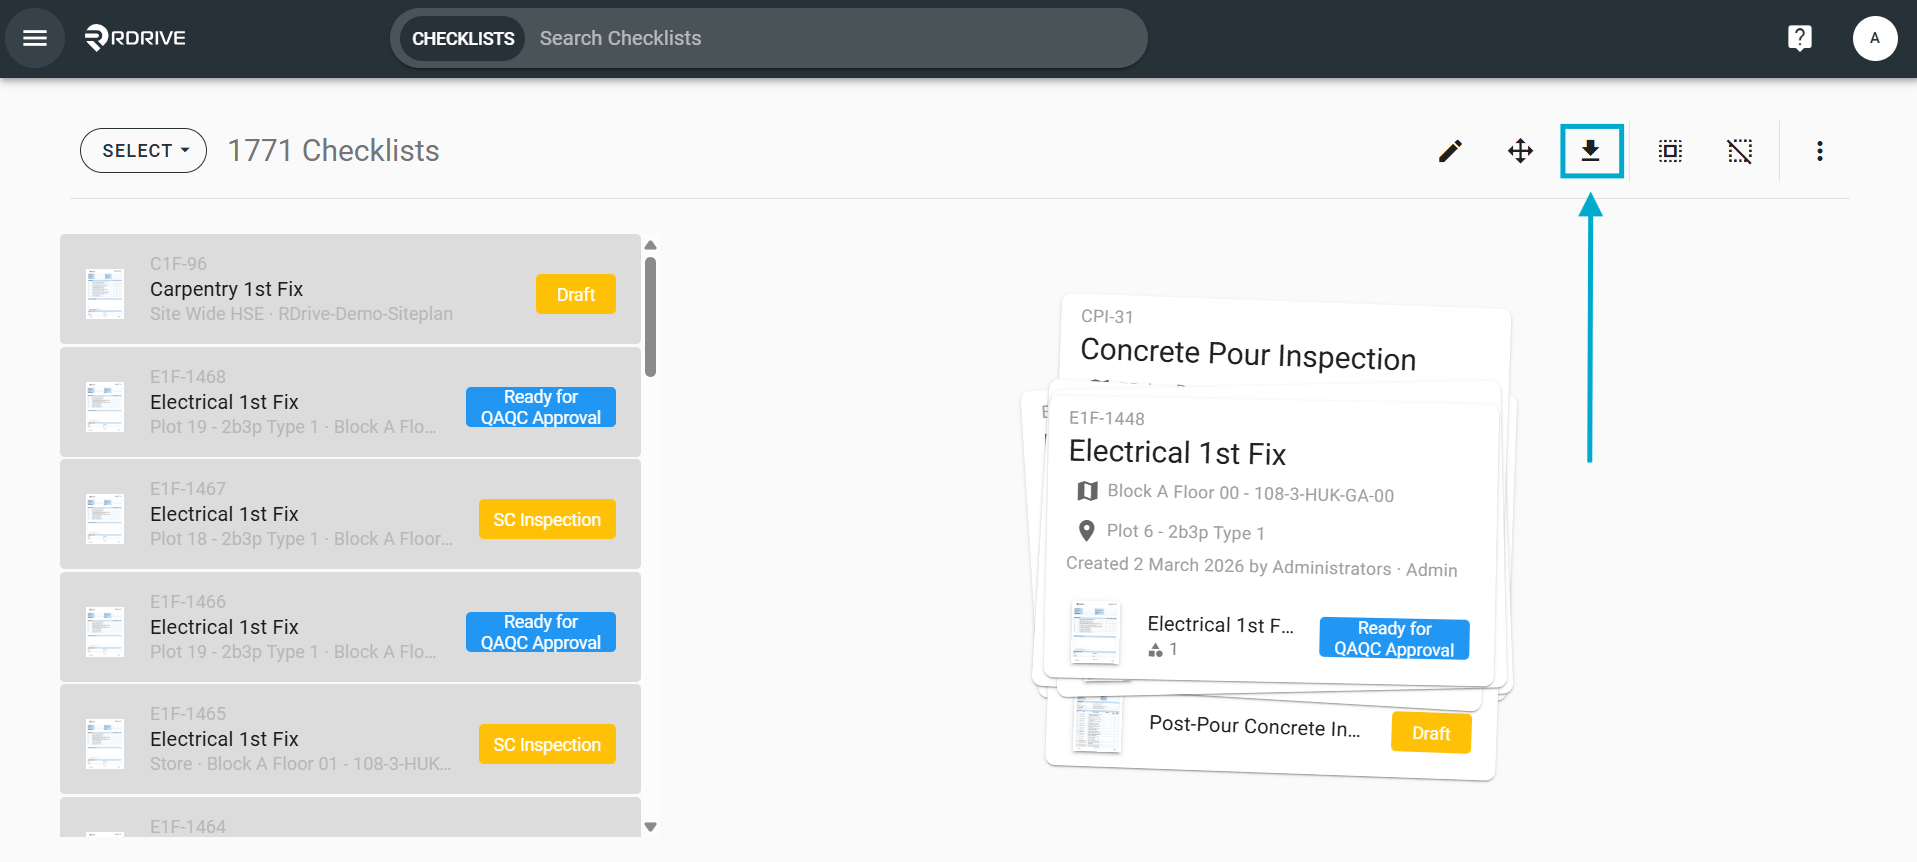Open the hamburger navigation menu
Viewport: 1917px width, 862px height.
tap(35, 38)
